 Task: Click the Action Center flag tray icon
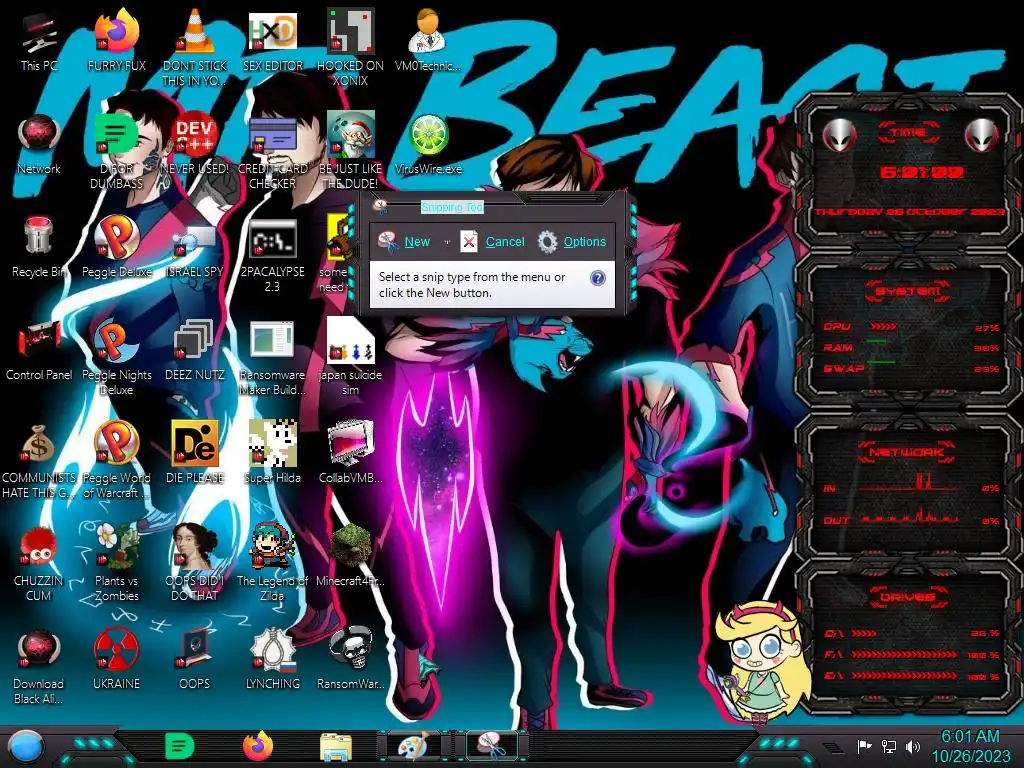864,746
